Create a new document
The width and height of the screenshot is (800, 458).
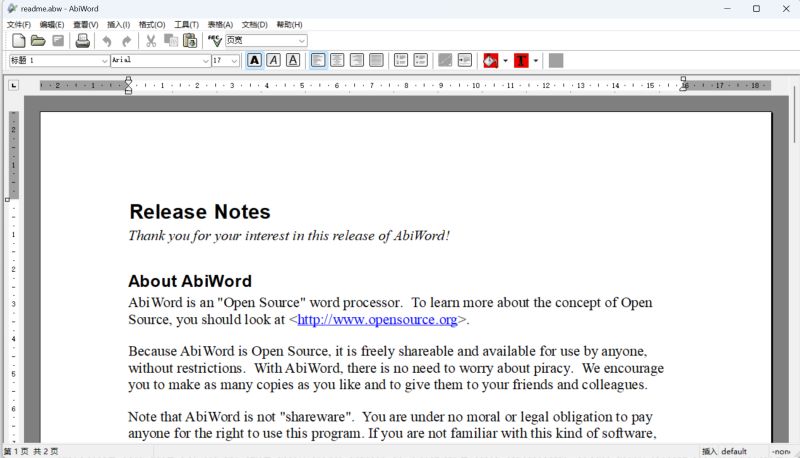coord(18,41)
